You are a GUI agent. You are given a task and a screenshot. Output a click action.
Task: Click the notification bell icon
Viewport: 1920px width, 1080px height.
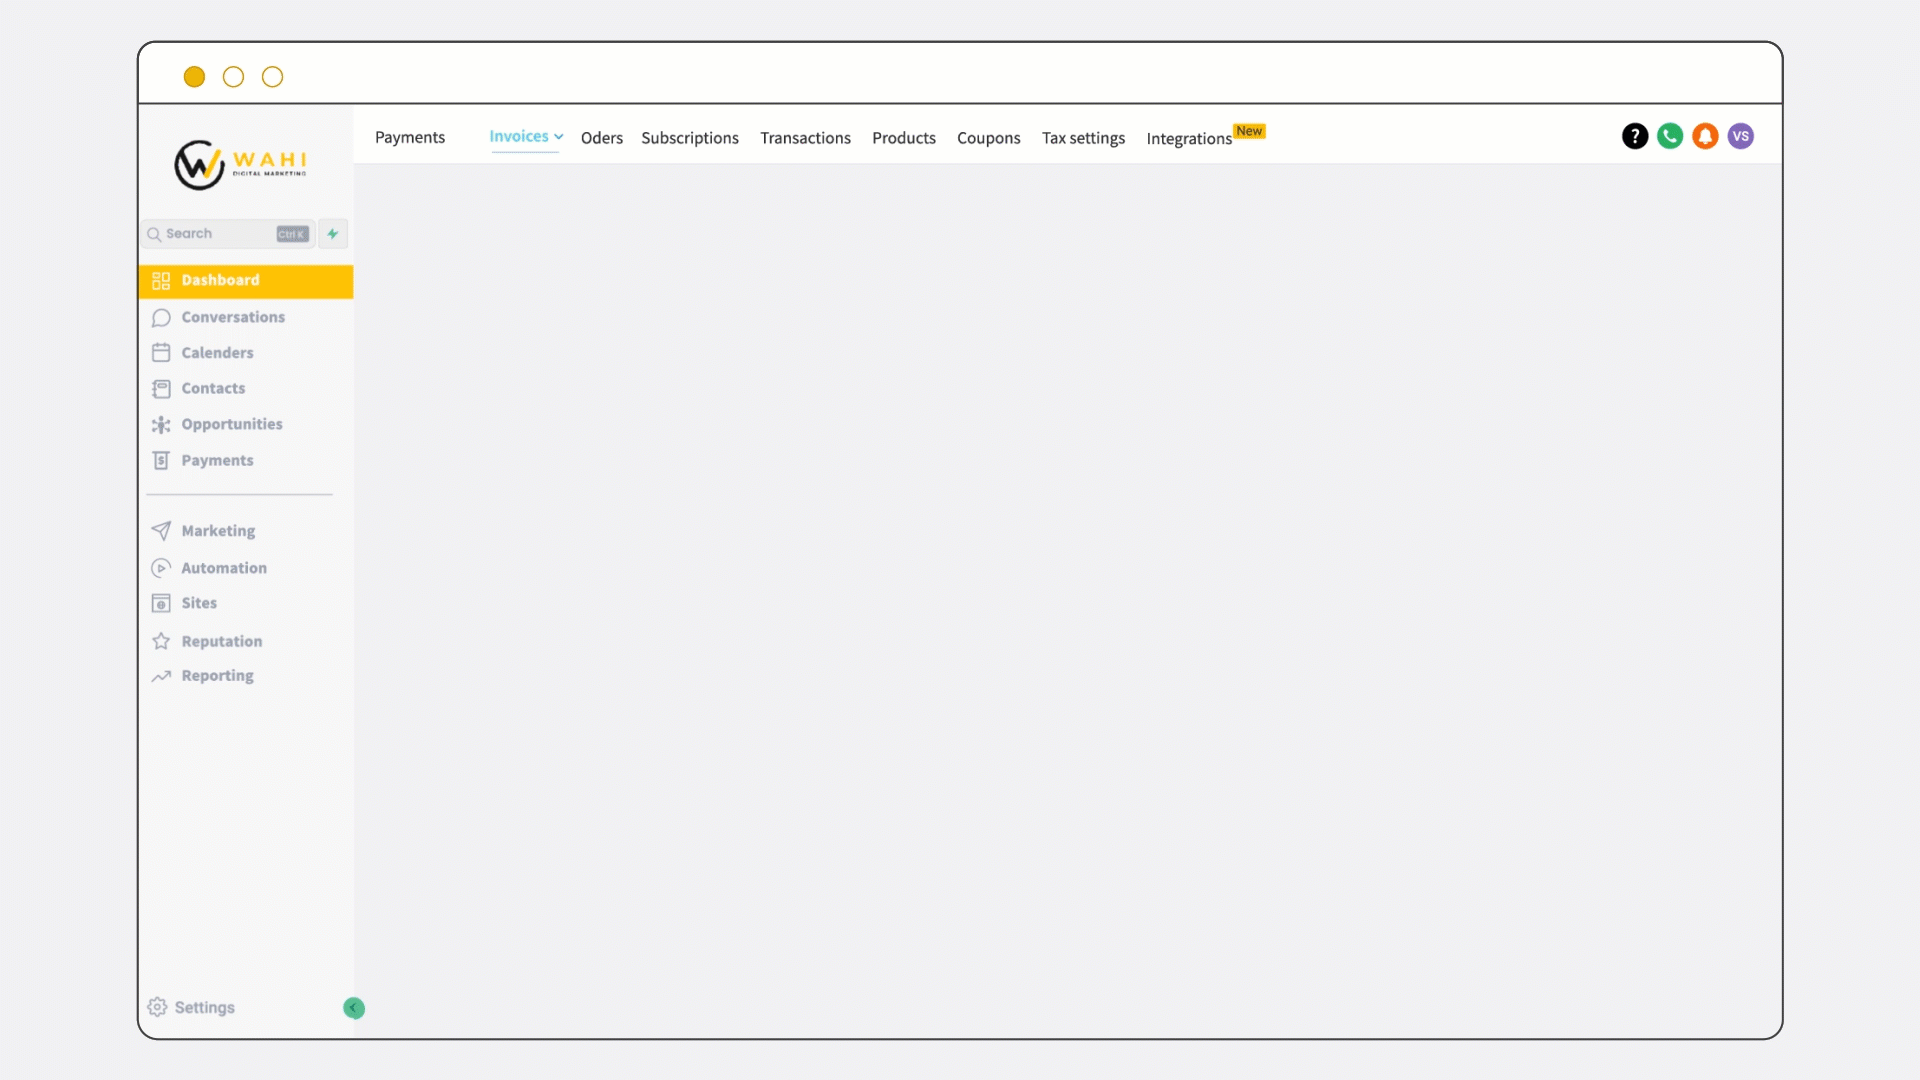1705,136
